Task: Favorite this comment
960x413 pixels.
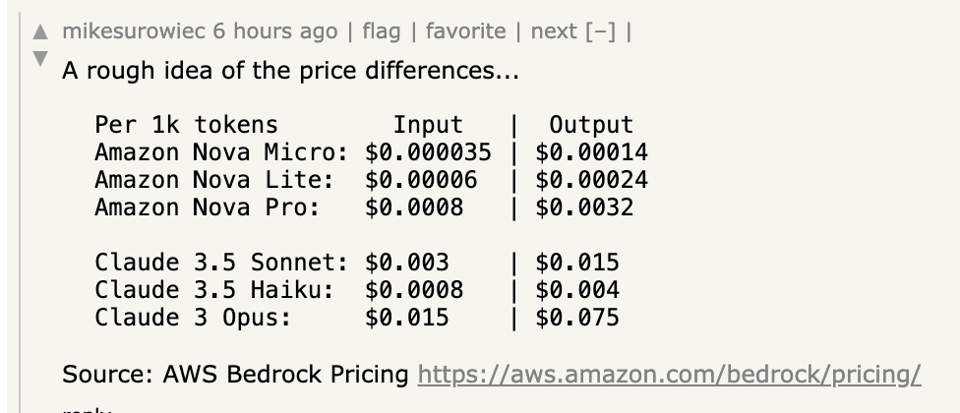Action: tap(465, 31)
